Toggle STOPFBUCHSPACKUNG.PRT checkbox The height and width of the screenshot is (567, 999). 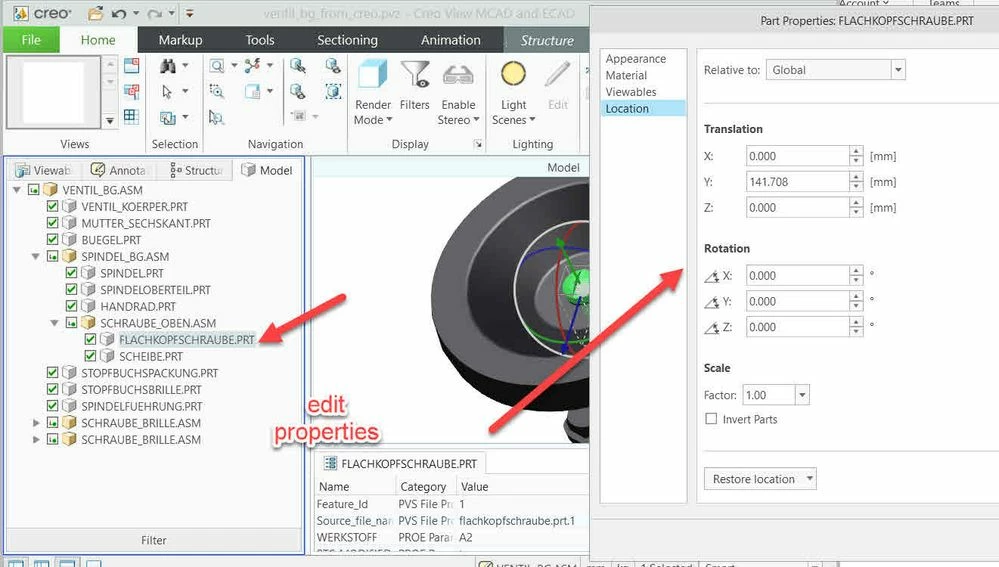pyautogui.click(x=53, y=372)
